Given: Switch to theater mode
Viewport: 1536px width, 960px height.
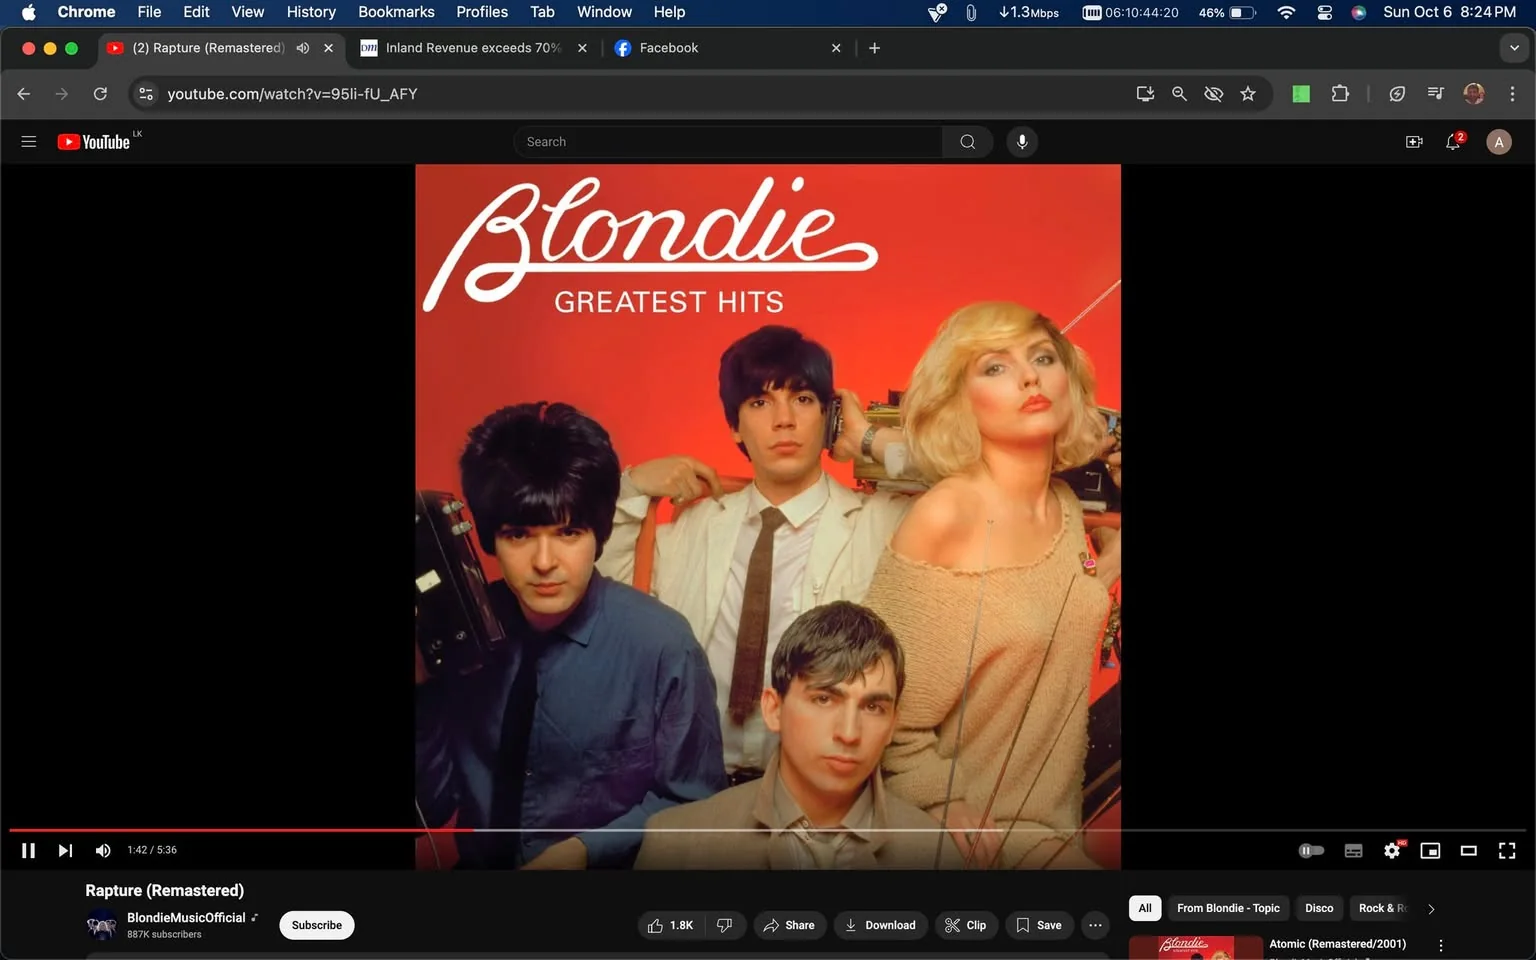Looking at the screenshot, I should [x=1468, y=850].
